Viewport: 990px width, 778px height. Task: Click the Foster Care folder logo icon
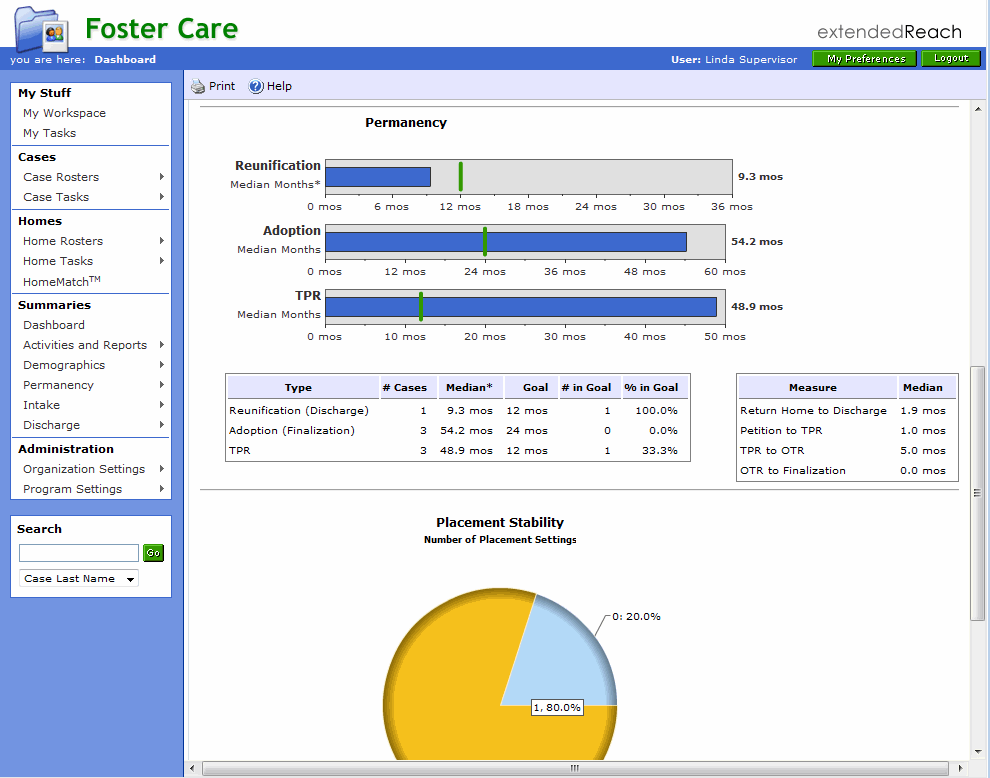click(42, 28)
